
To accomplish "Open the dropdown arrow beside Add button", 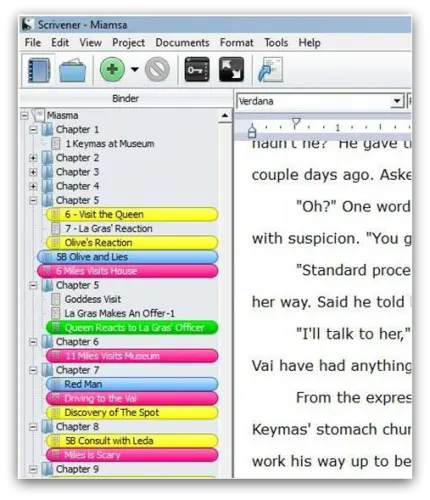I will (135, 69).
